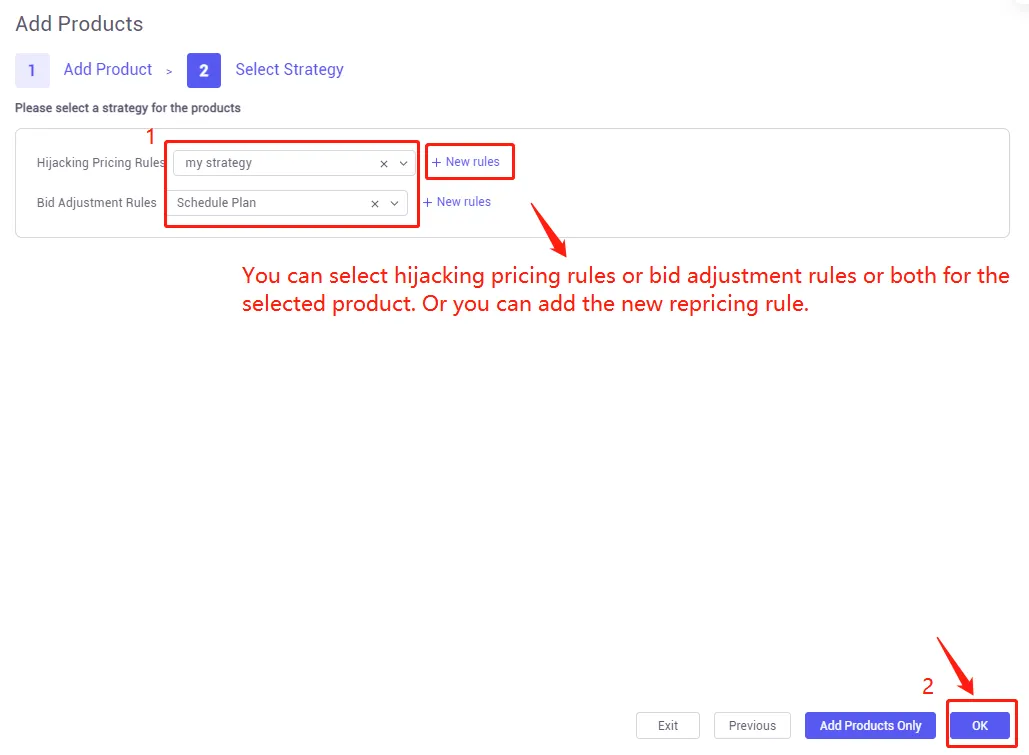Click the step 1 numbered badge

click(x=32, y=70)
